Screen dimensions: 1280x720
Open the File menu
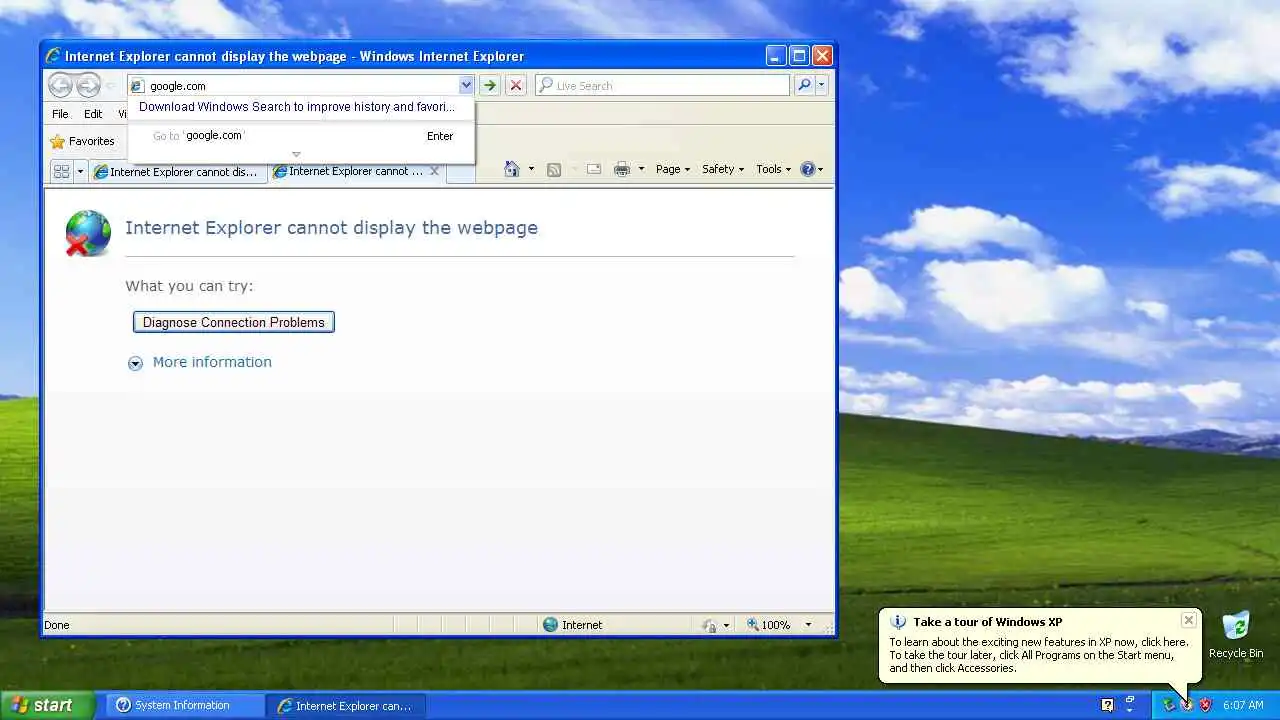click(61, 114)
